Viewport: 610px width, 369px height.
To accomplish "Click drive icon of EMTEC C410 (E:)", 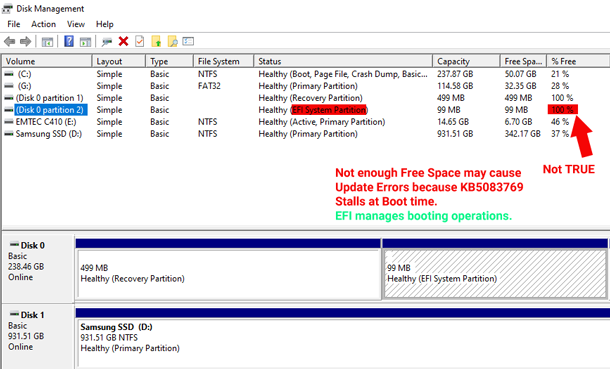I will [x=9, y=122].
